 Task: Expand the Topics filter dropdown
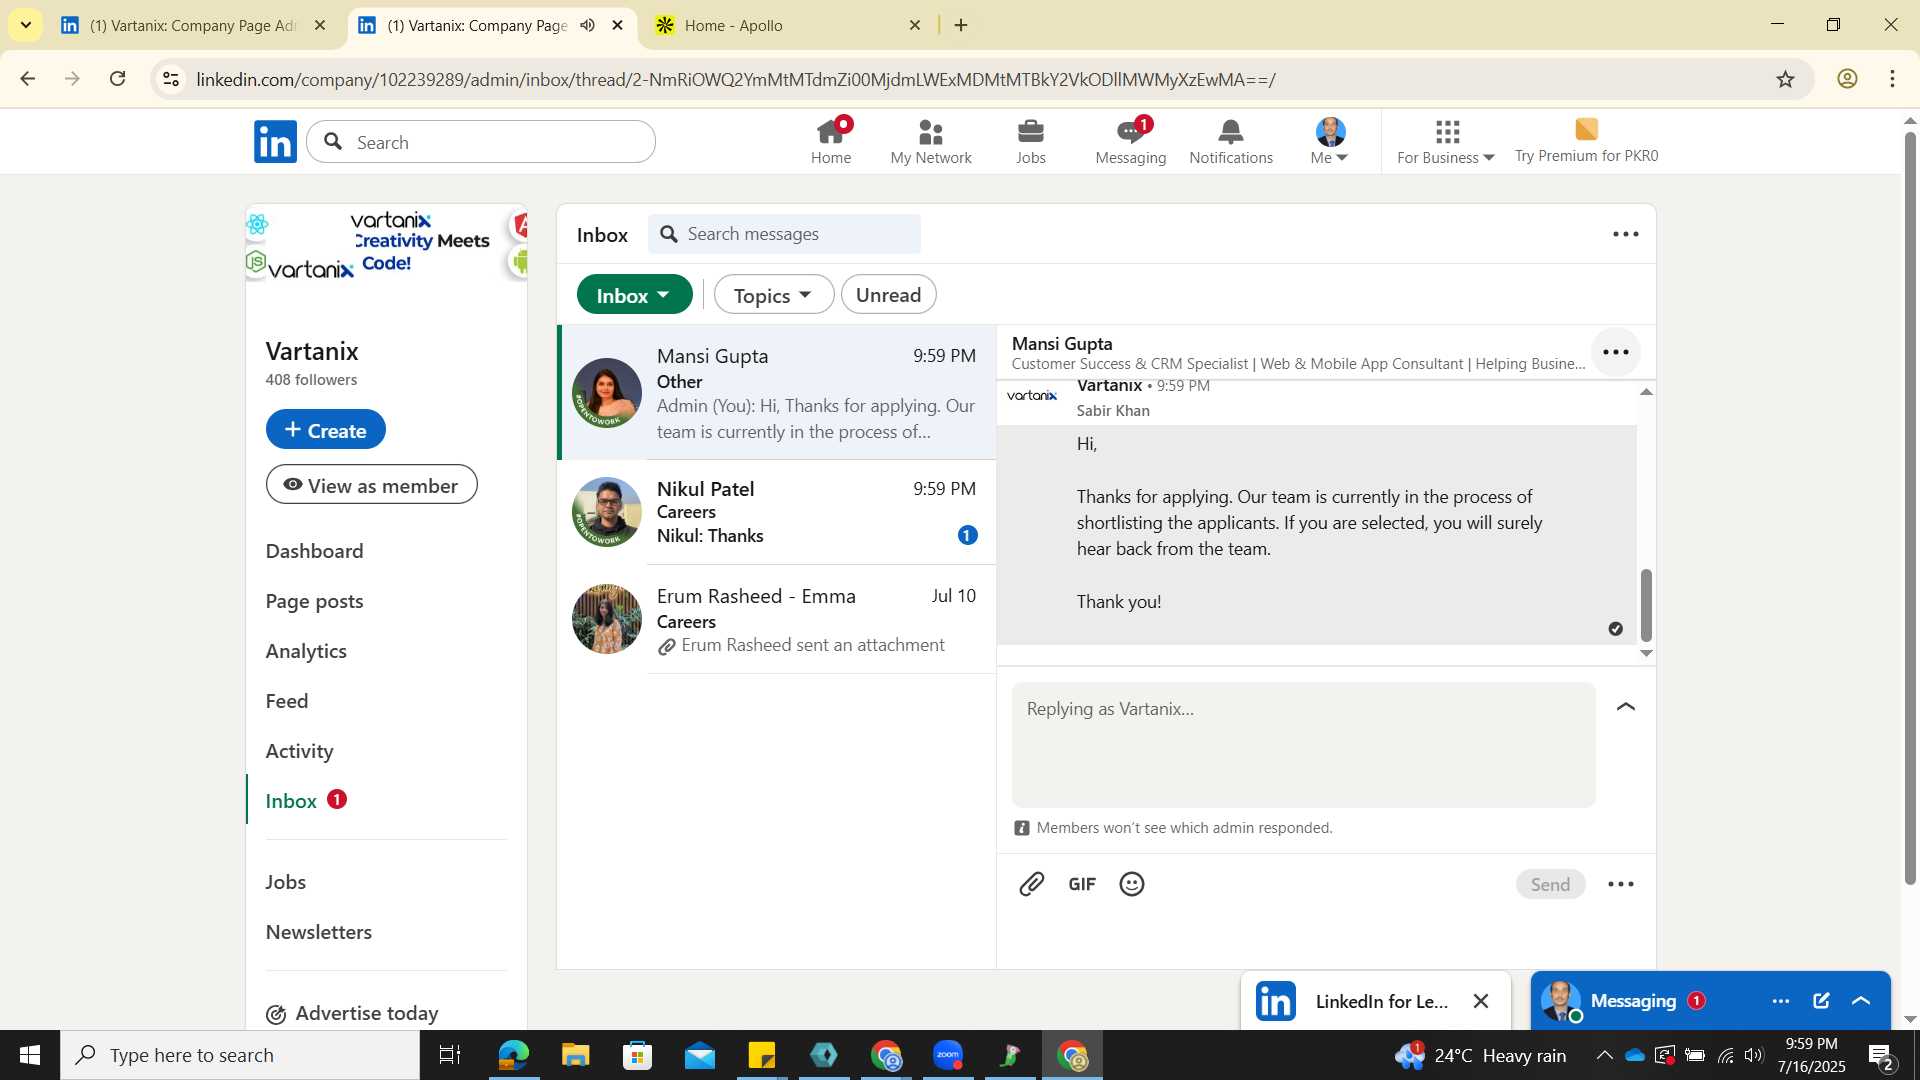[773, 295]
